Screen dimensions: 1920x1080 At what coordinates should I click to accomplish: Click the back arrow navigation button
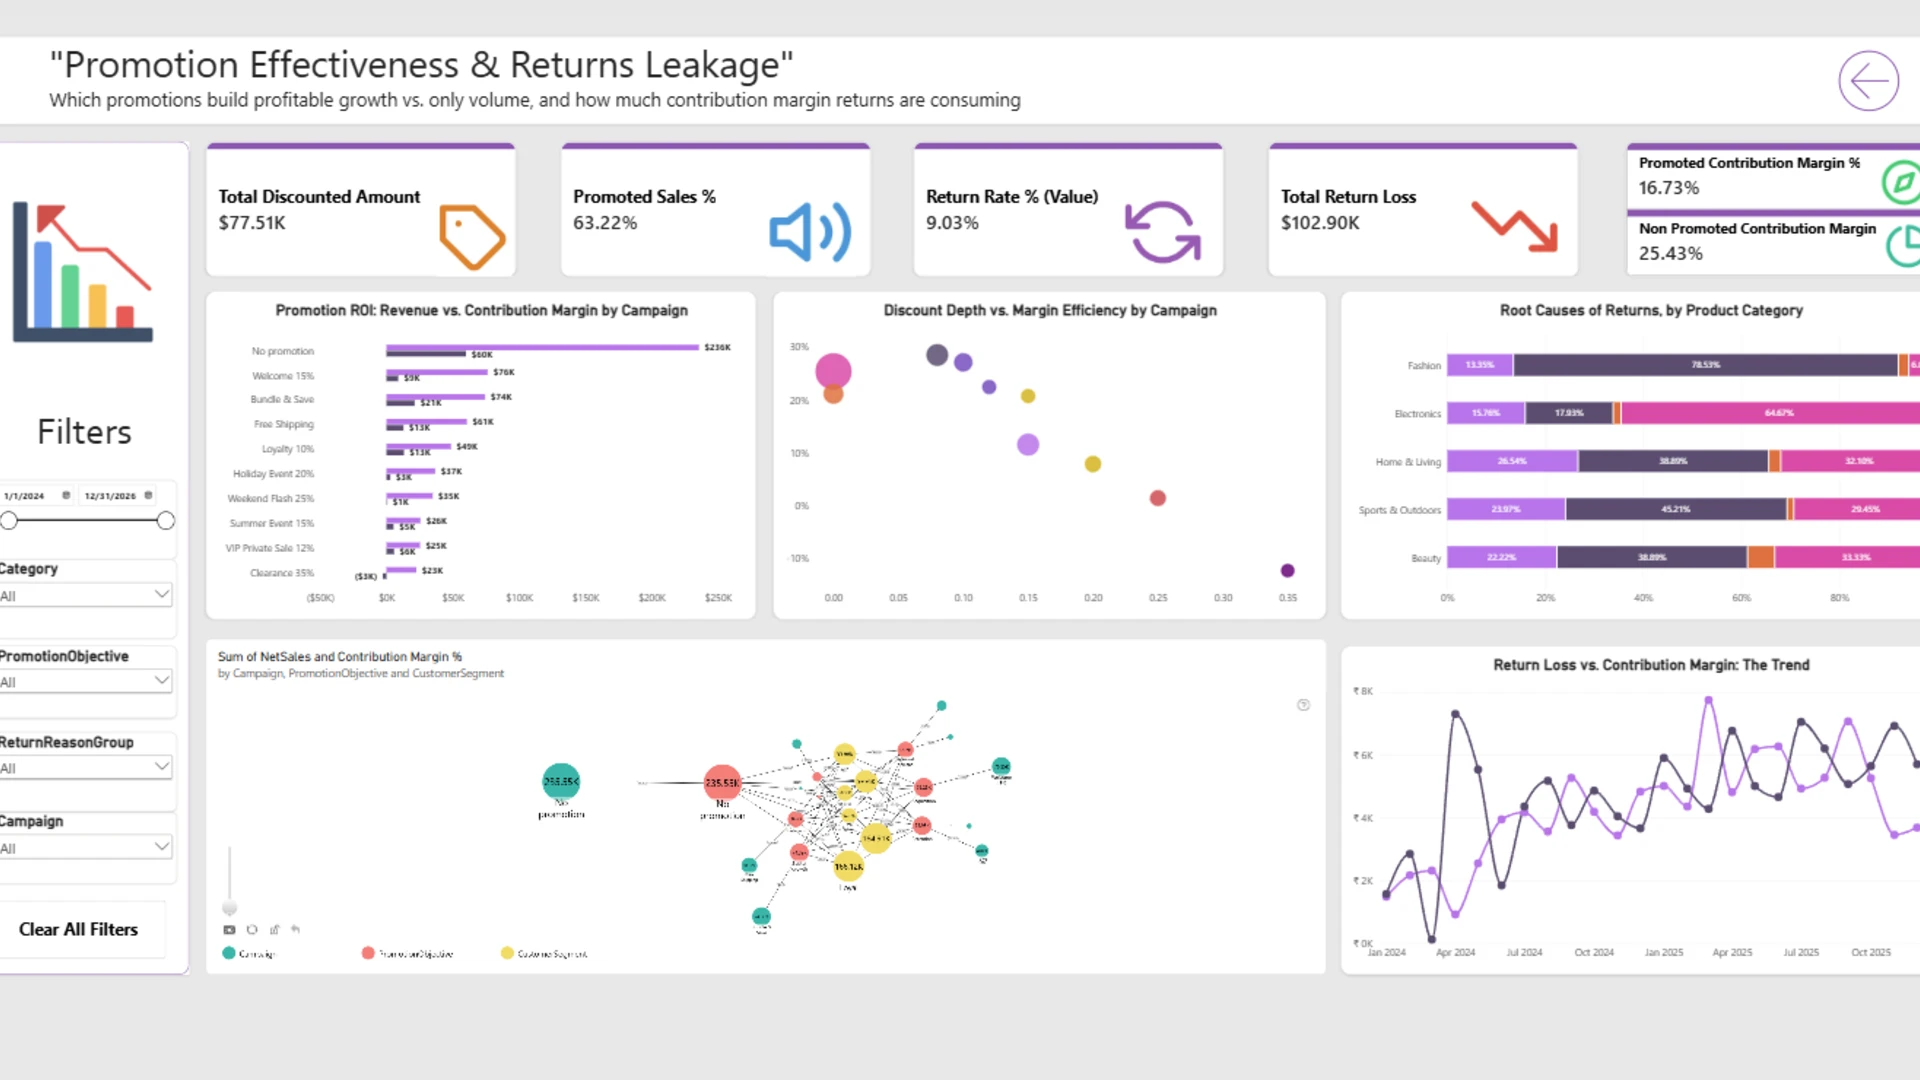point(1868,81)
